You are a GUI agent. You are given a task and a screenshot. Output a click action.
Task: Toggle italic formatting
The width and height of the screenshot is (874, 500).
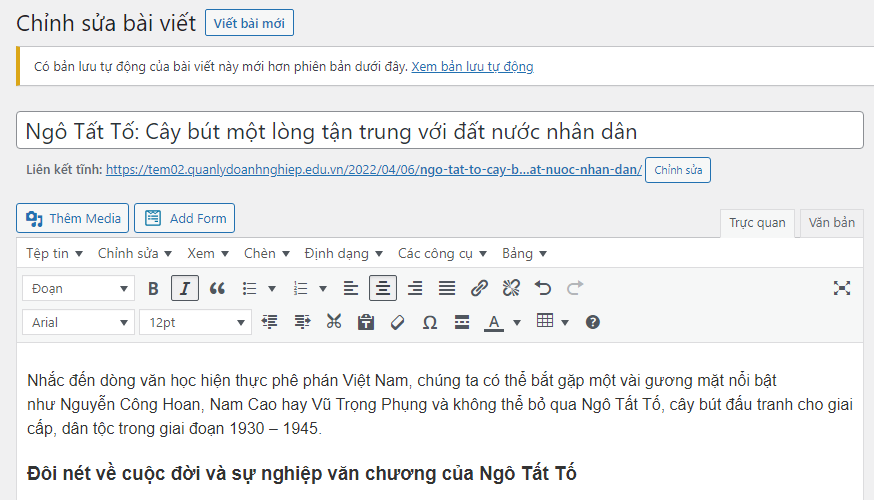[x=184, y=288]
